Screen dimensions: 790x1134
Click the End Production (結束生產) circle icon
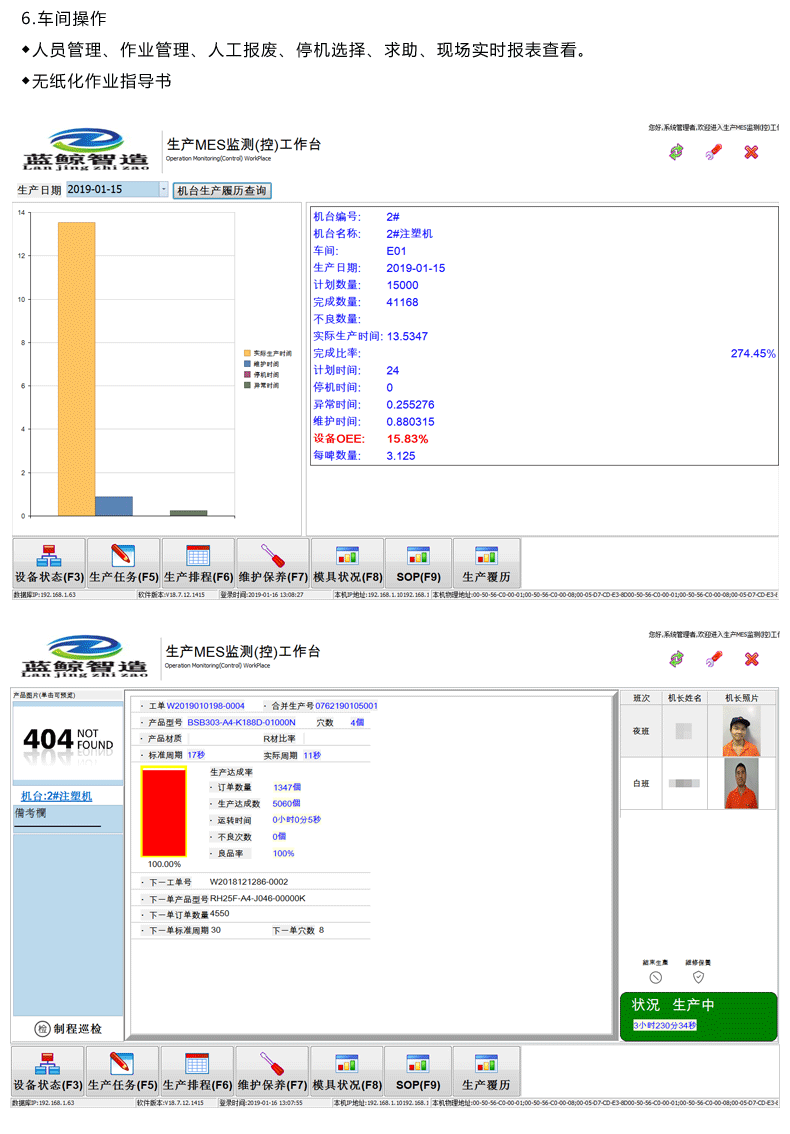656,977
